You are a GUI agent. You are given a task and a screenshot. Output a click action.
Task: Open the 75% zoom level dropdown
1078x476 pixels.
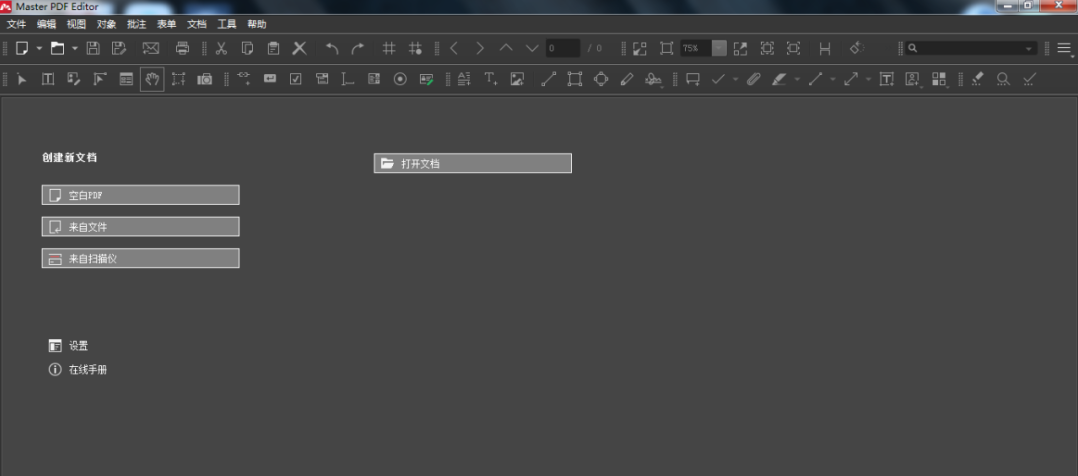point(719,48)
